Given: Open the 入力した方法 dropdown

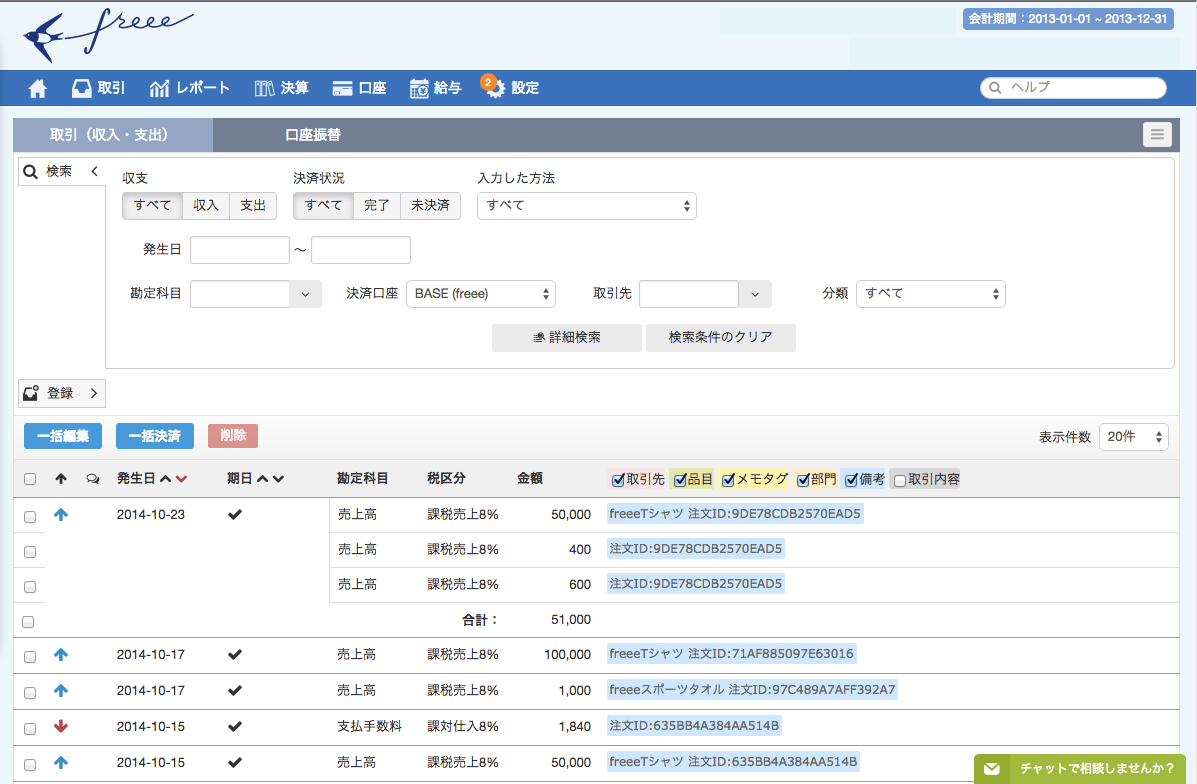Looking at the screenshot, I should point(586,206).
